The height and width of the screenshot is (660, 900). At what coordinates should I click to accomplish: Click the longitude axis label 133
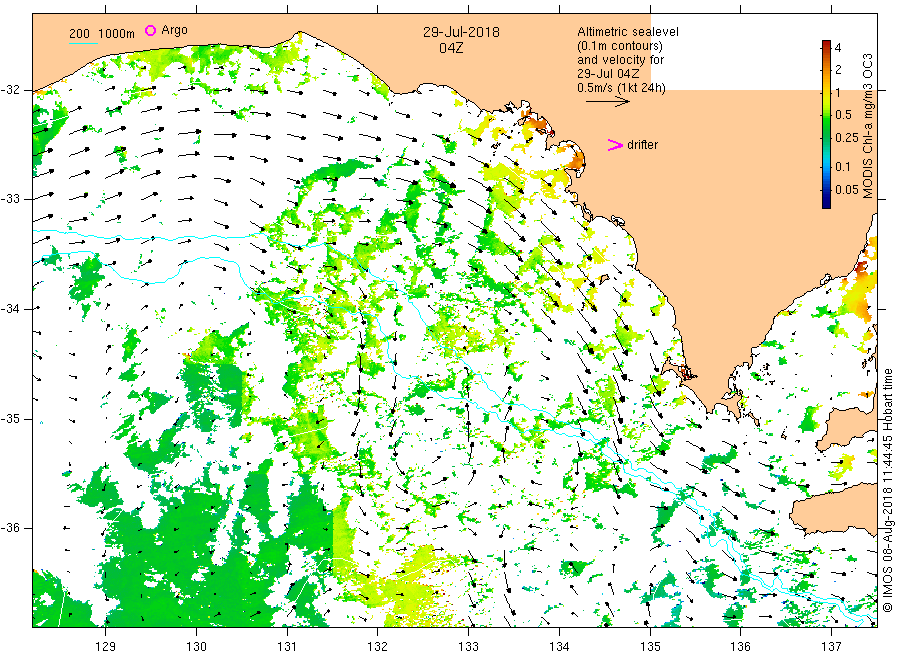pos(468,647)
